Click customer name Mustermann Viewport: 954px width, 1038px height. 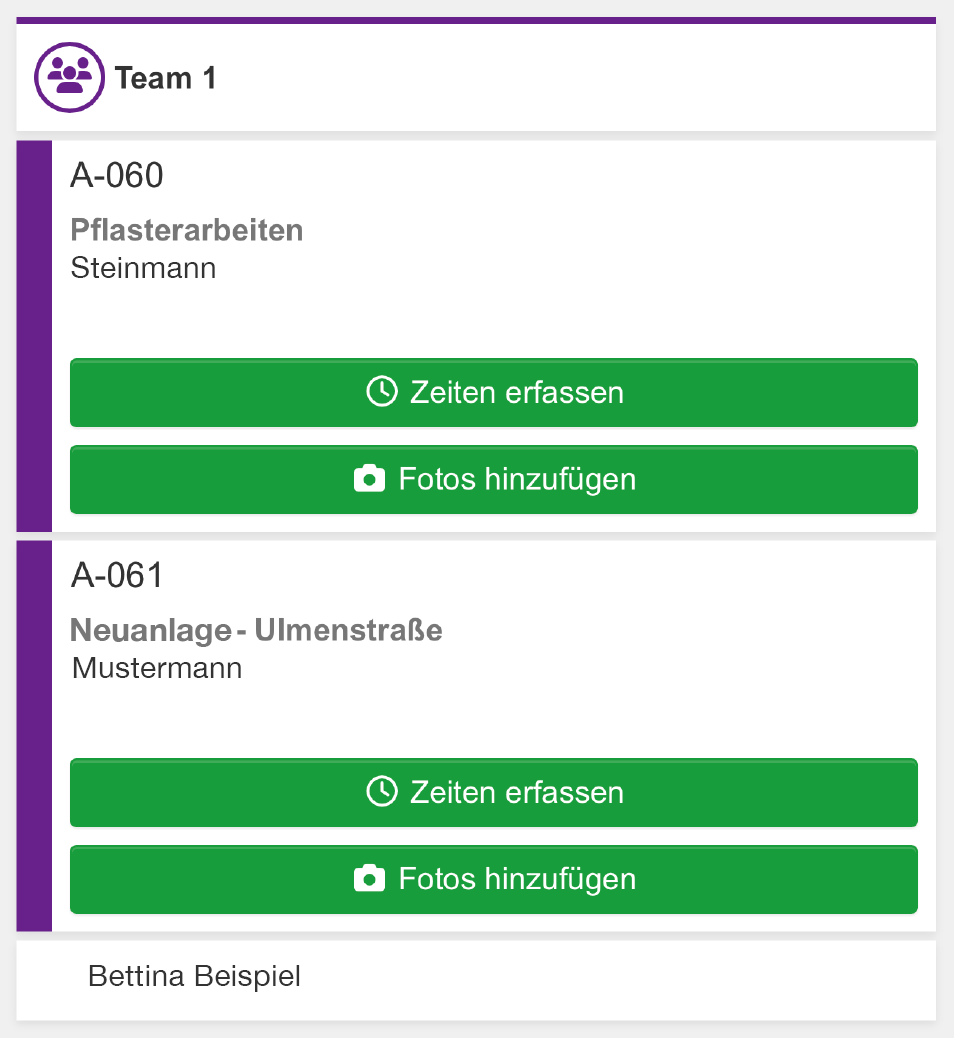[x=157, y=668]
